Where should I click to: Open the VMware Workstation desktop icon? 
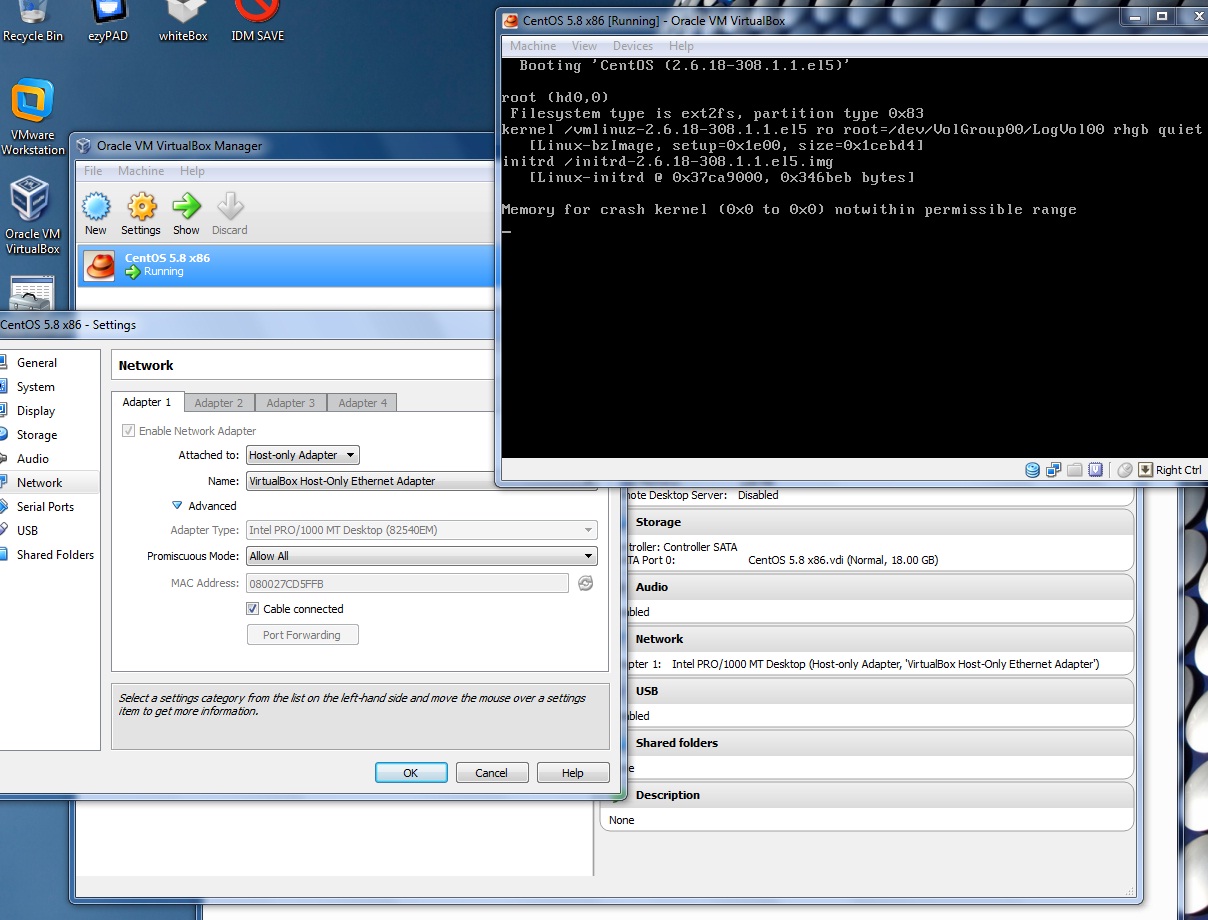tap(32, 118)
